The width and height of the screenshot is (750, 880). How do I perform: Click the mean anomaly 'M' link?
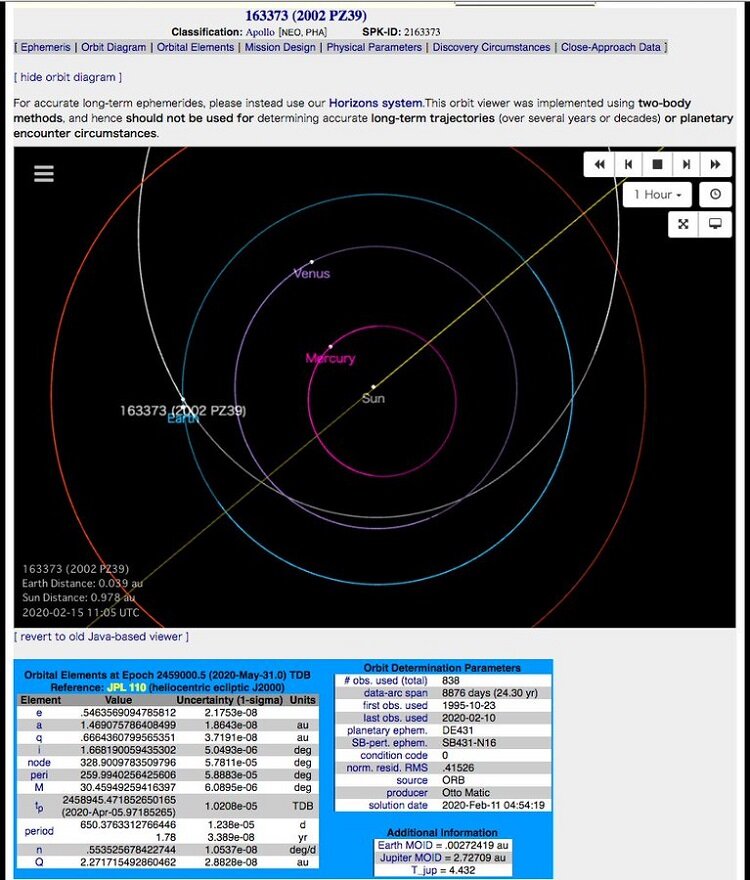pos(39,787)
